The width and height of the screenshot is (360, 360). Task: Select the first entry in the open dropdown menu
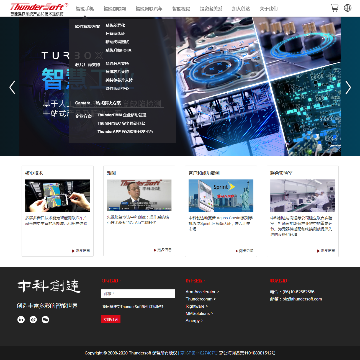click(x=115, y=25)
